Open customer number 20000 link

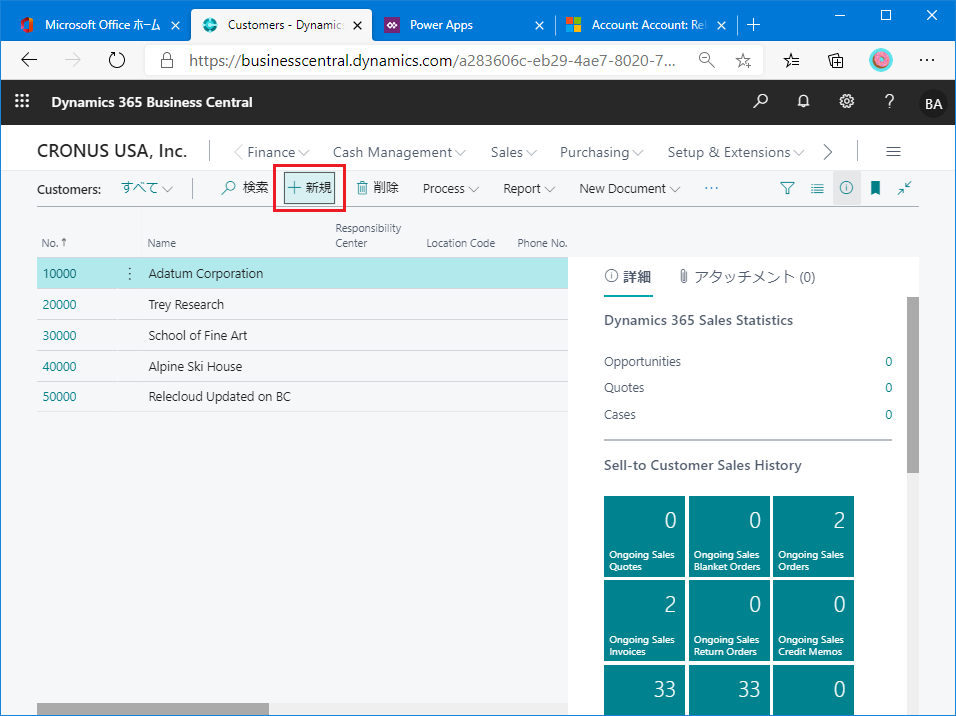(60, 305)
